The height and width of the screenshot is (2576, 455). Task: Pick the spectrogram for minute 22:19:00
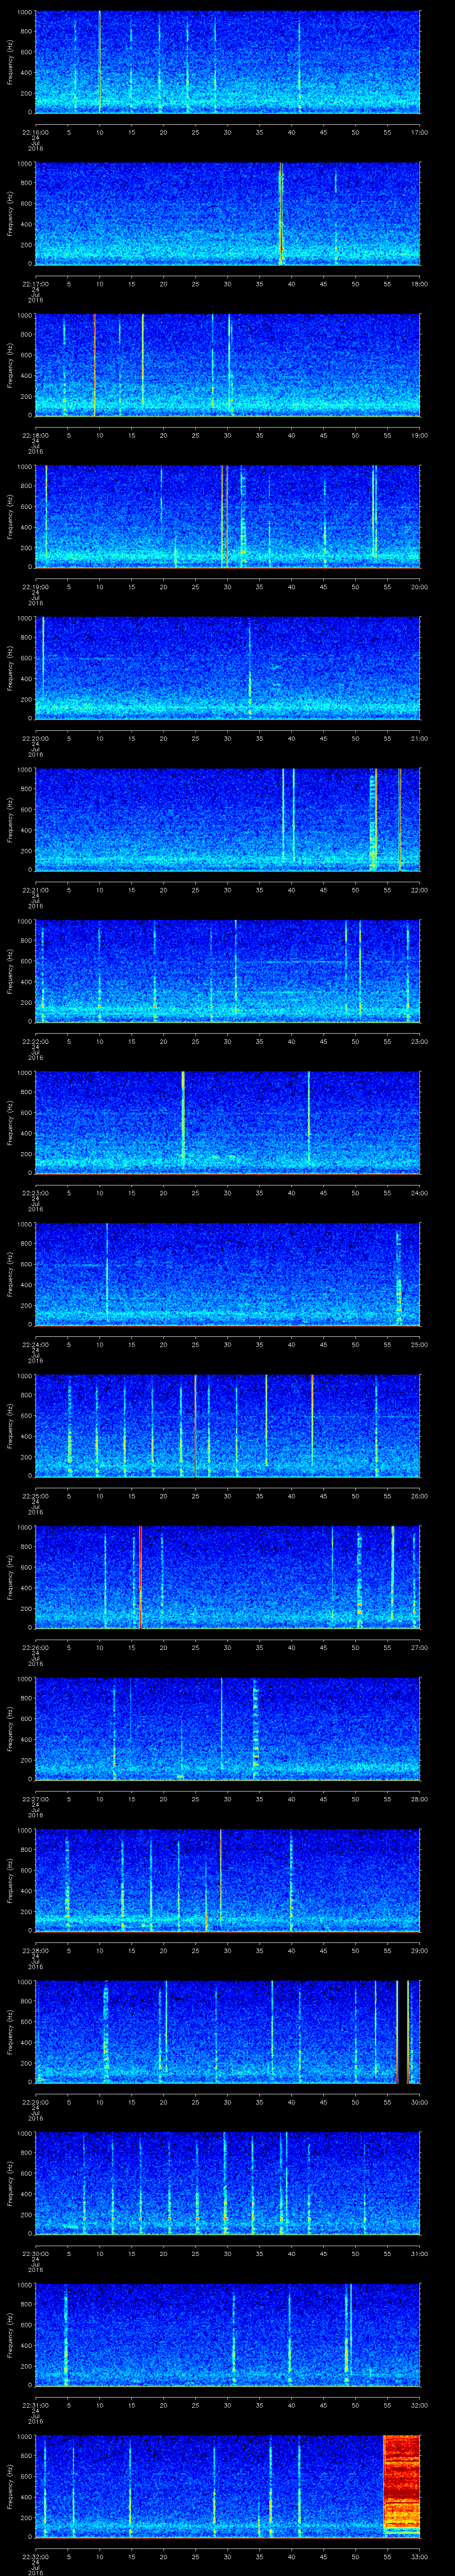(x=228, y=516)
